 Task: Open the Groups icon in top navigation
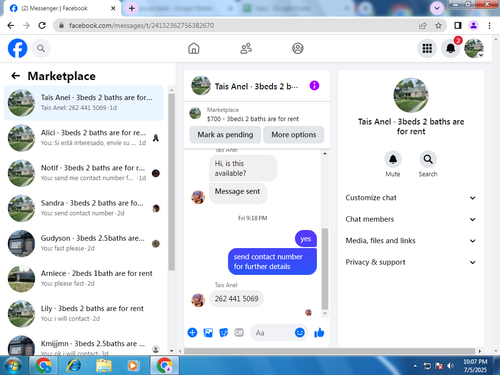298,48
